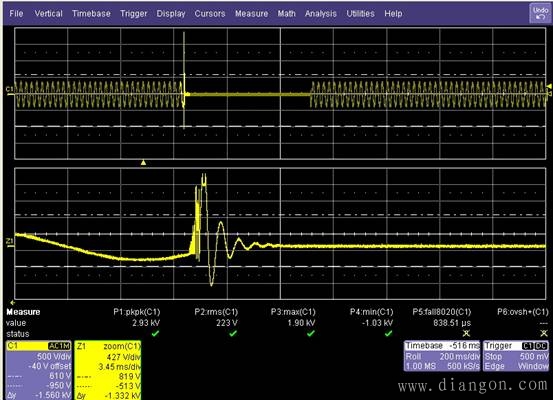Click the P2 rms green status checkmark

point(233,333)
